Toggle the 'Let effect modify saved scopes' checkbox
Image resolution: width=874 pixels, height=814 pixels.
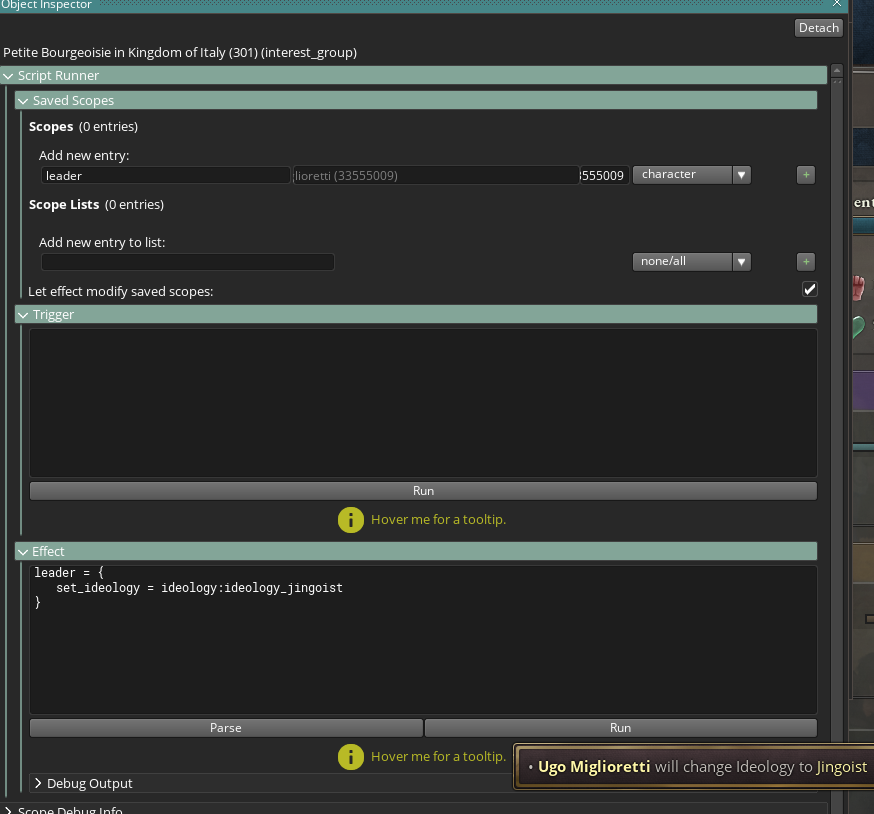tap(809, 289)
